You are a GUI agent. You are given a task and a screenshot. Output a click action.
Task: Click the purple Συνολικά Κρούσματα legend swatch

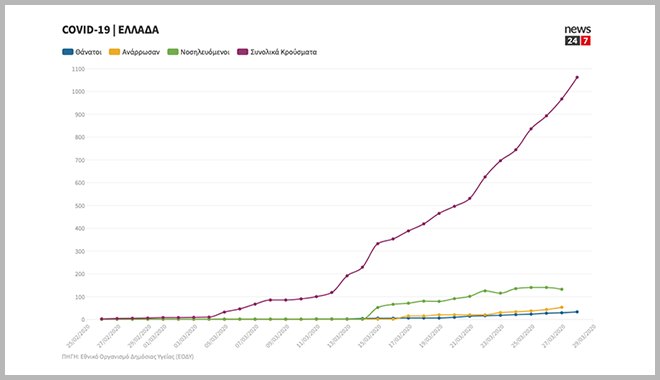click(243, 52)
